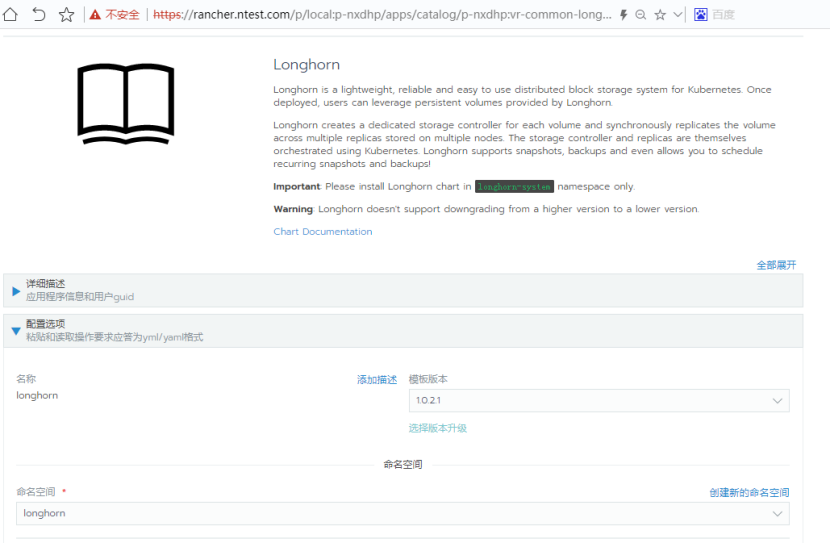Click the Longhorn title heading
831x544 pixels.
tap(306, 65)
